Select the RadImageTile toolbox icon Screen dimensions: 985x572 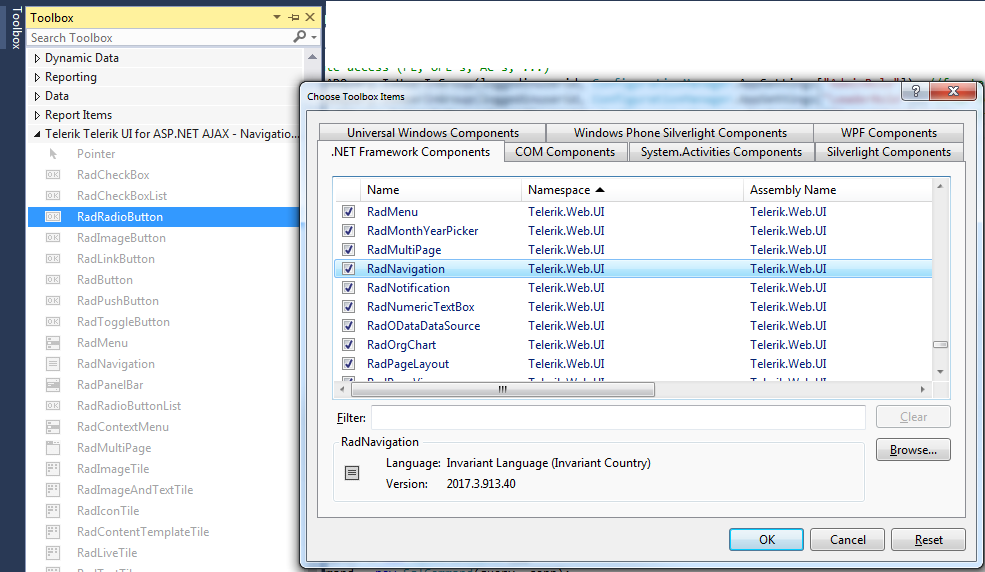coord(53,468)
